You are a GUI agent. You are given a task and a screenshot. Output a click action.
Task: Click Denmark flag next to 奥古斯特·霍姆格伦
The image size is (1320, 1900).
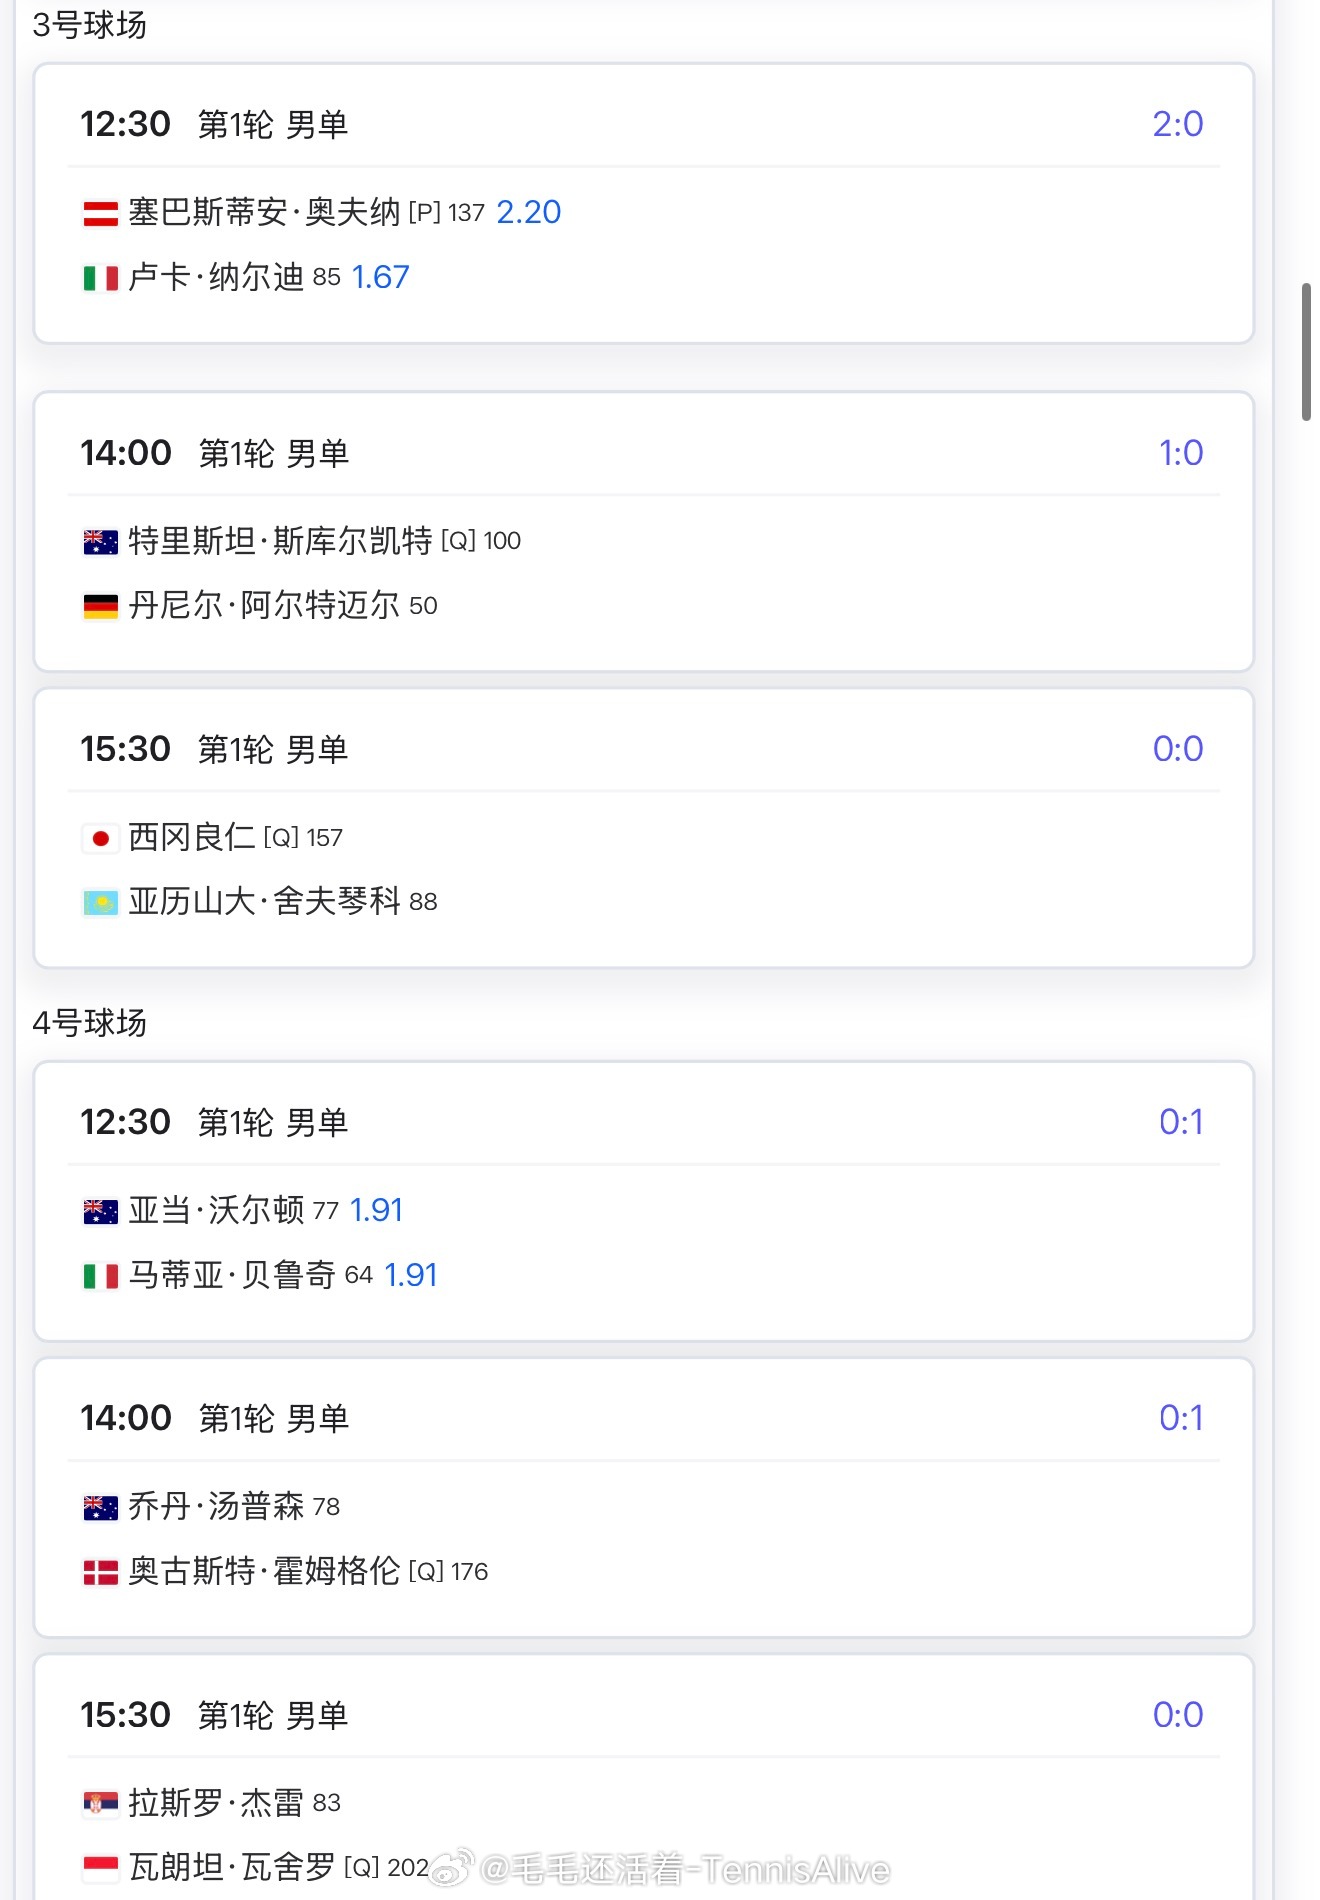click(x=100, y=1572)
